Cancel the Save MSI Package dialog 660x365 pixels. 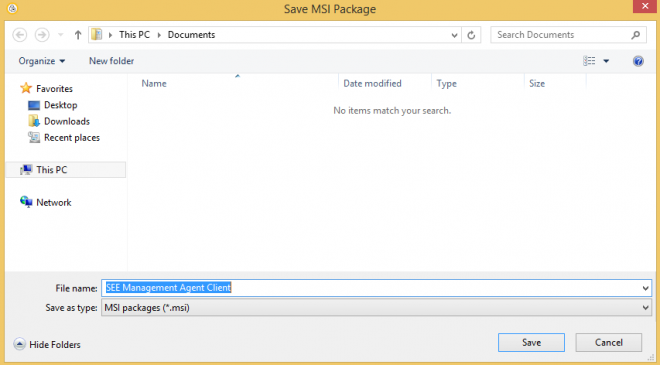click(x=609, y=343)
